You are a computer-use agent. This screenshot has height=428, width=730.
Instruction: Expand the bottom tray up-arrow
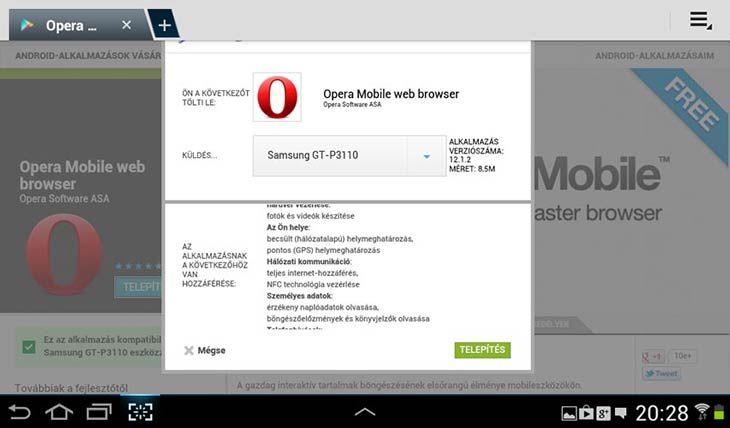365,412
